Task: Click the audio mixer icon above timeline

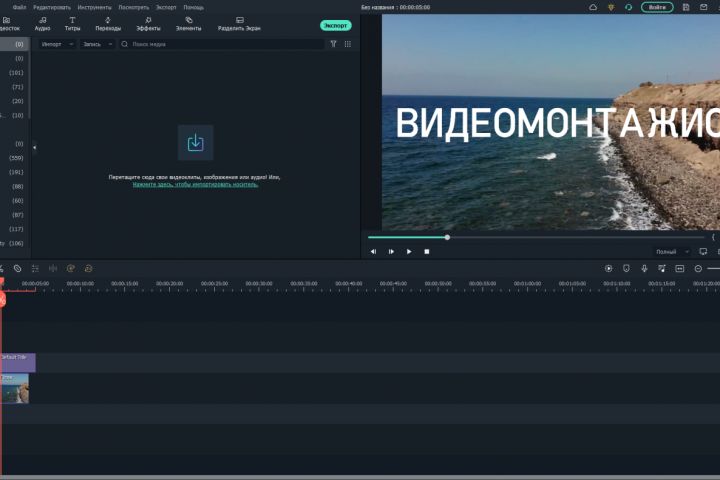Action: (662, 269)
